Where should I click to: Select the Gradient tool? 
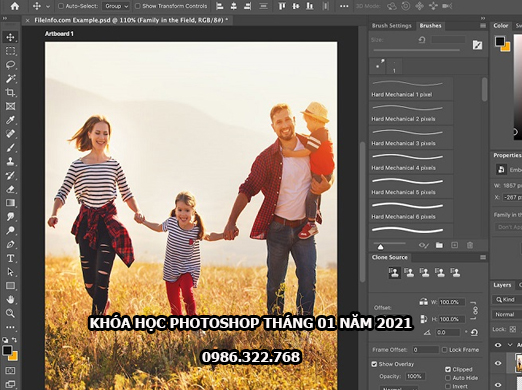tap(10, 203)
